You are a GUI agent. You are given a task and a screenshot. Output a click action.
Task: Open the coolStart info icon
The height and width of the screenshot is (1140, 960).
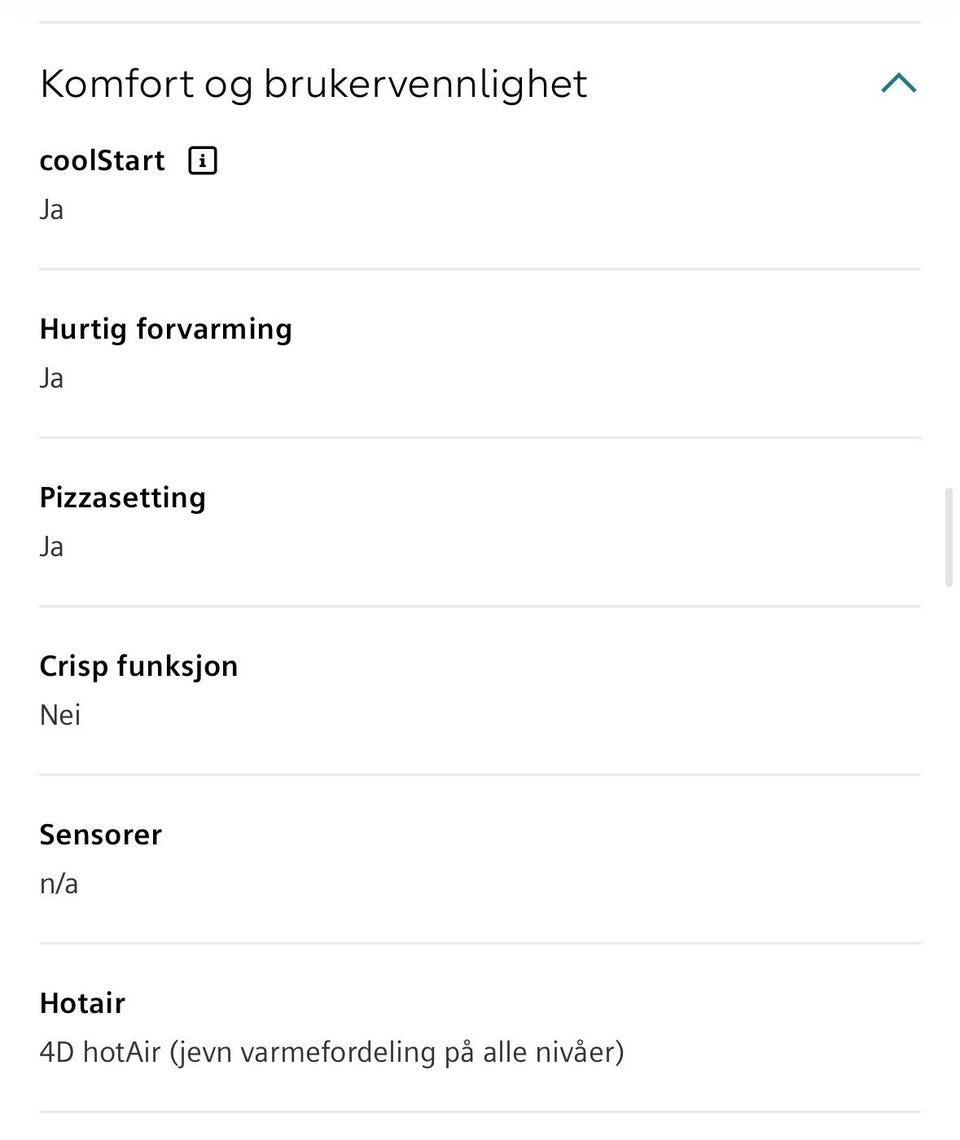point(203,161)
